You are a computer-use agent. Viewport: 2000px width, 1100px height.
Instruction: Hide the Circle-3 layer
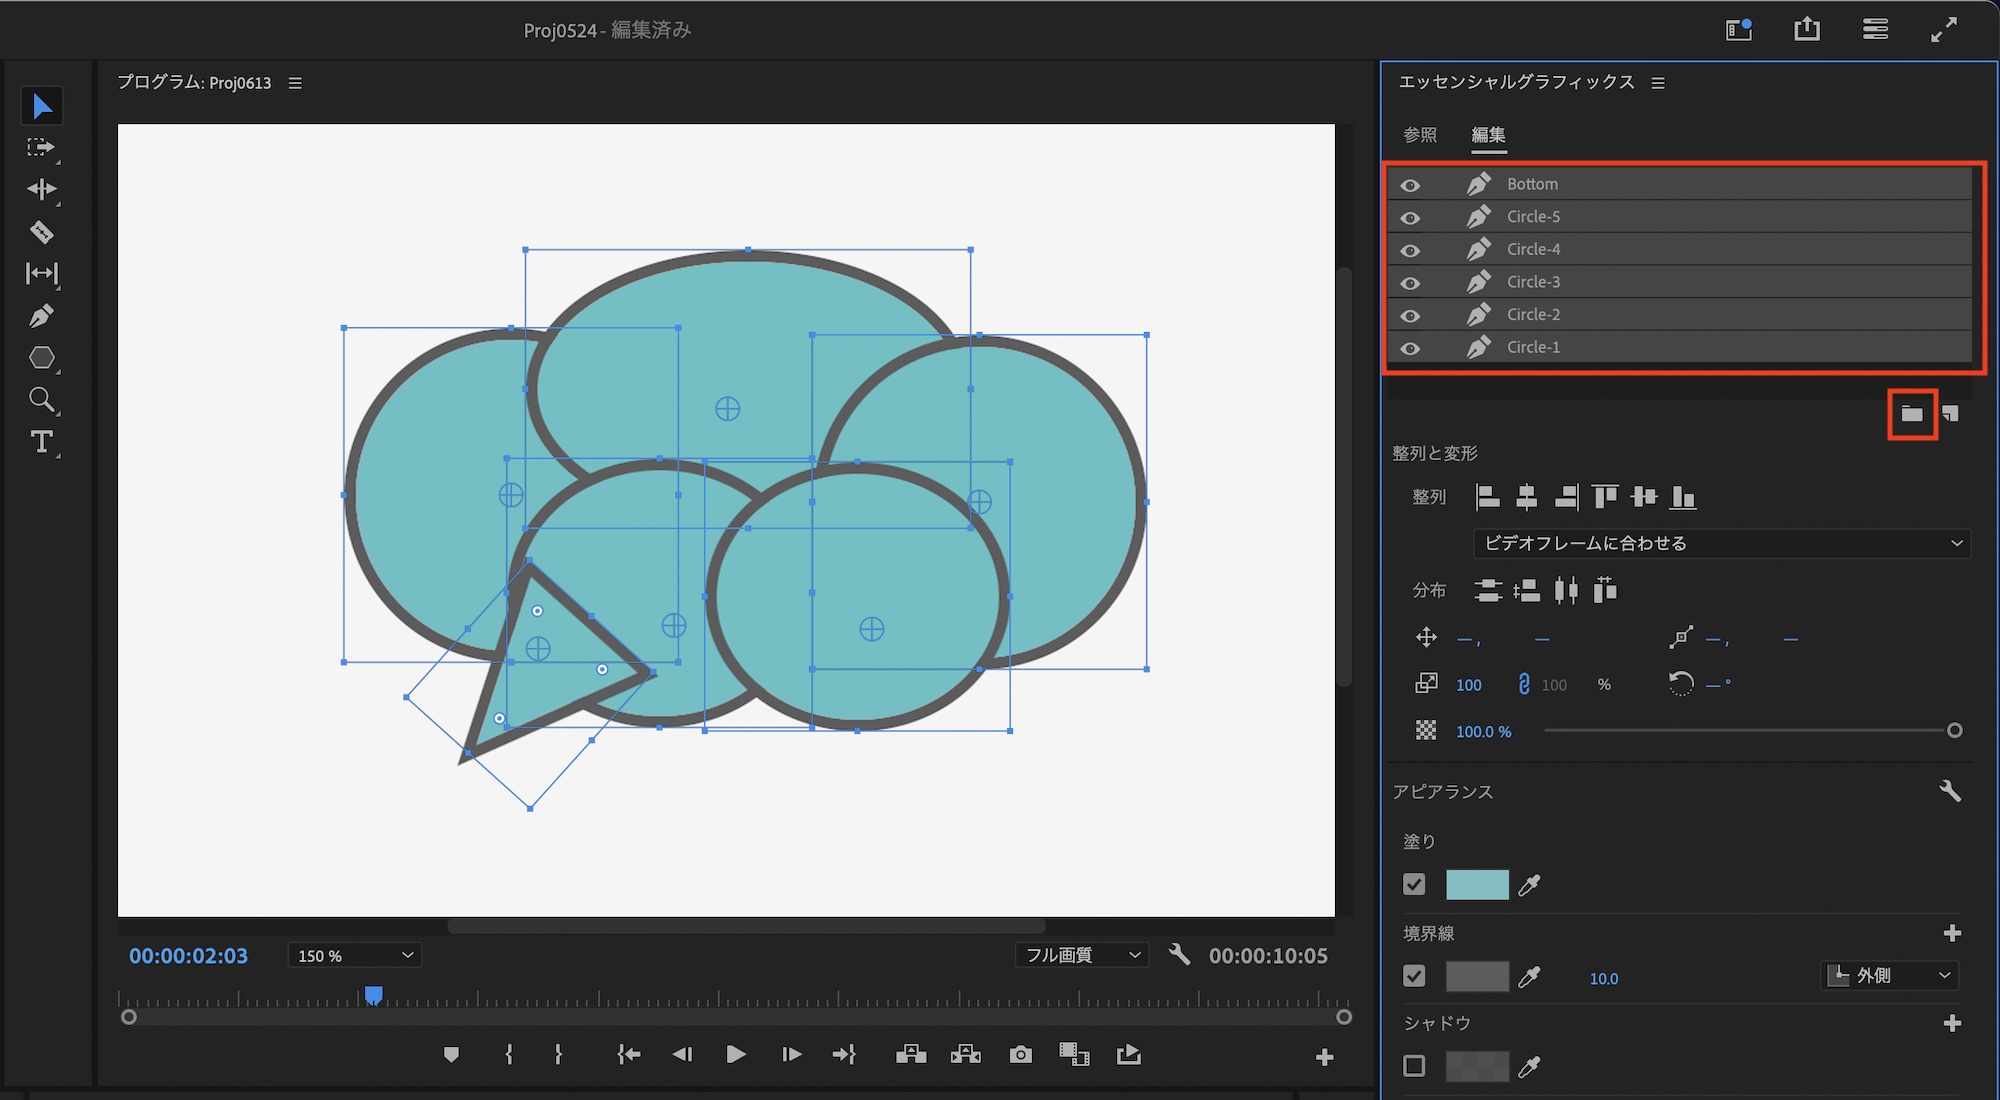[1410, 283]
